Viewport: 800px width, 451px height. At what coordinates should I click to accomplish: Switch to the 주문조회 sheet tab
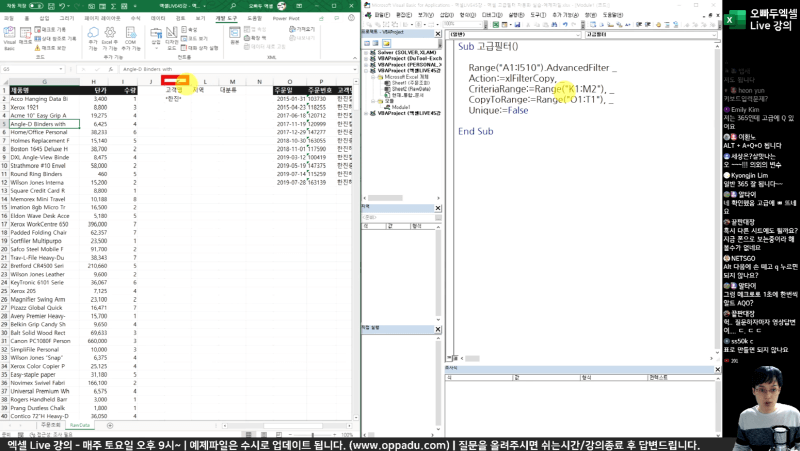[x=50, y=425]
